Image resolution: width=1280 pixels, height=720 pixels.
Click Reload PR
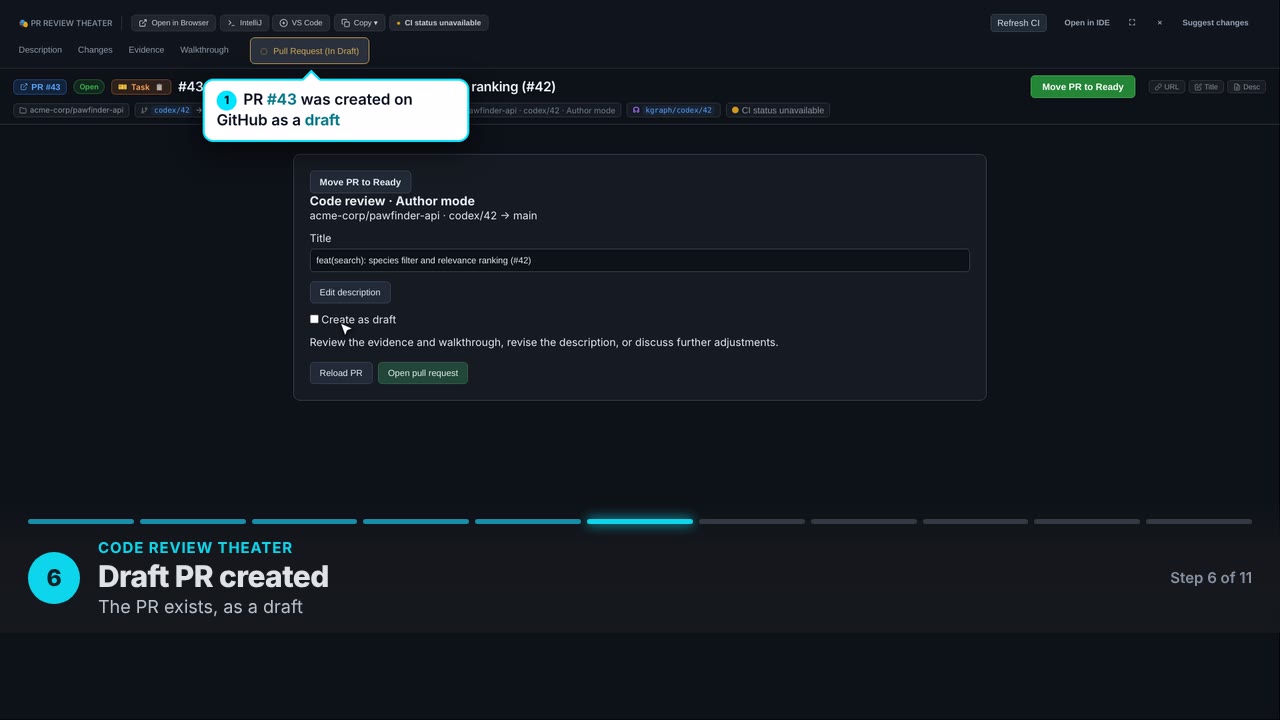[x=341, y=373]
